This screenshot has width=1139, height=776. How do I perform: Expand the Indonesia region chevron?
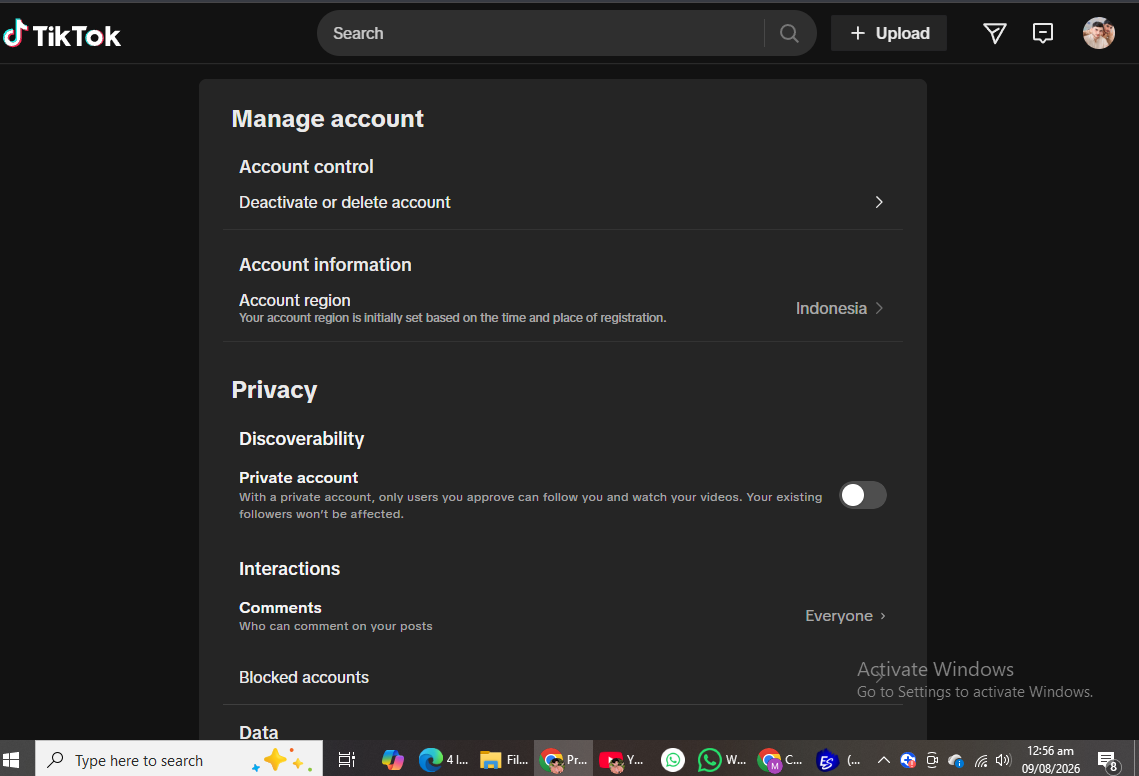pos(879,308)
